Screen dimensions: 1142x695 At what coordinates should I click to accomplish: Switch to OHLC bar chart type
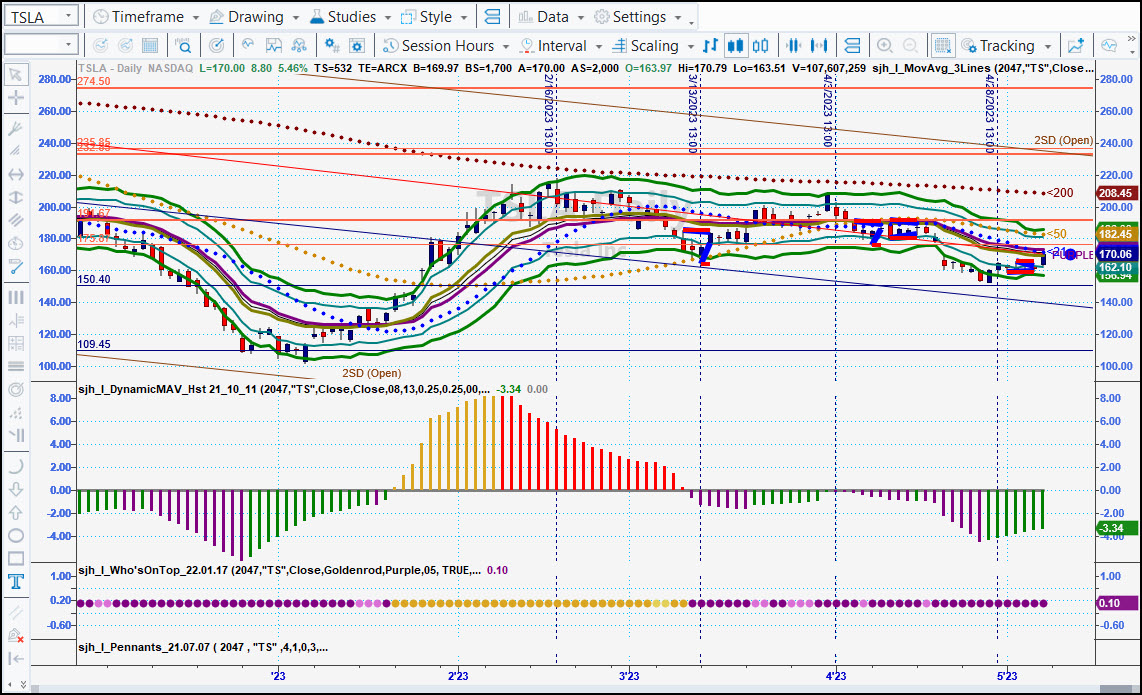pyautogui.click(x=711, y=46)
